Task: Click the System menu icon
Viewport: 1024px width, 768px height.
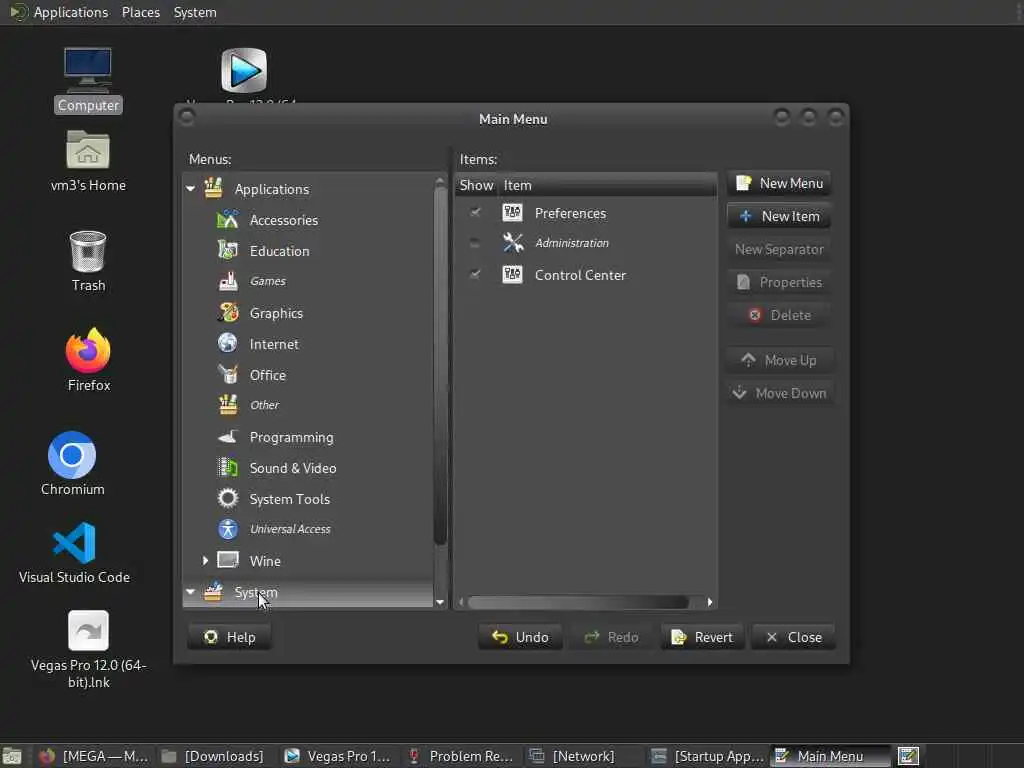Action: tap(213, 592)
